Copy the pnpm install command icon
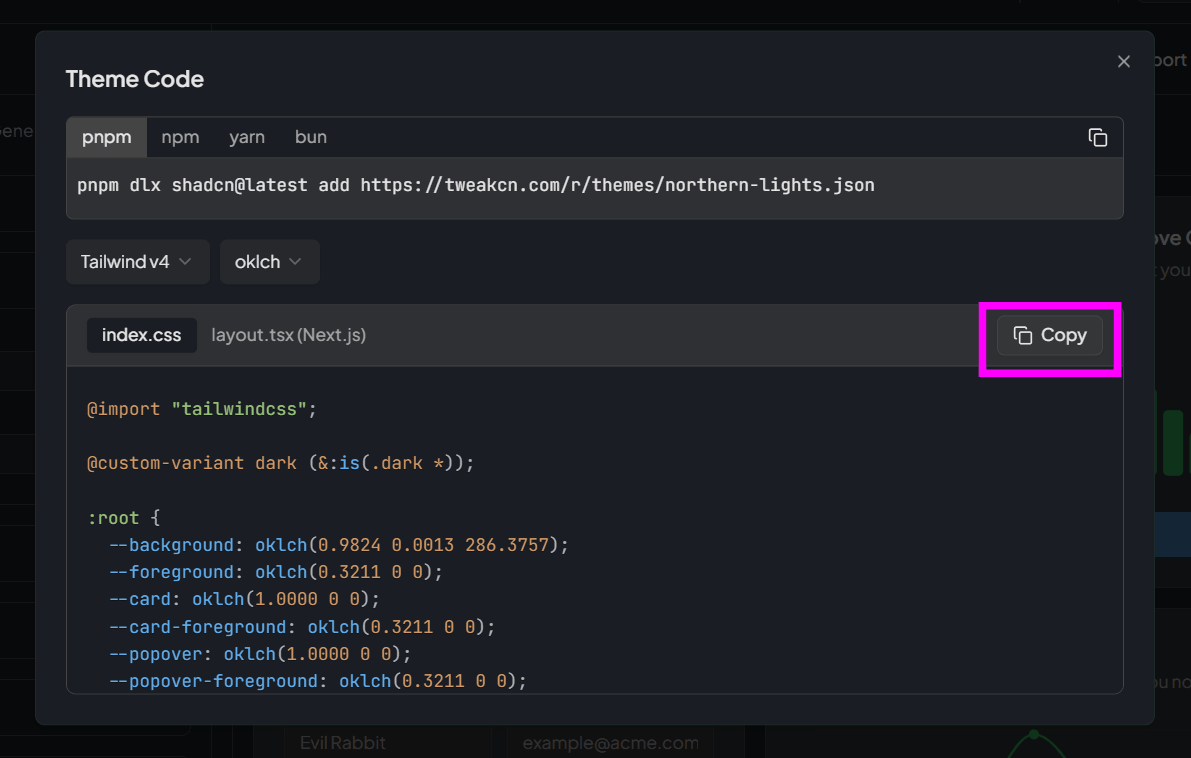 click(1098, 137)
